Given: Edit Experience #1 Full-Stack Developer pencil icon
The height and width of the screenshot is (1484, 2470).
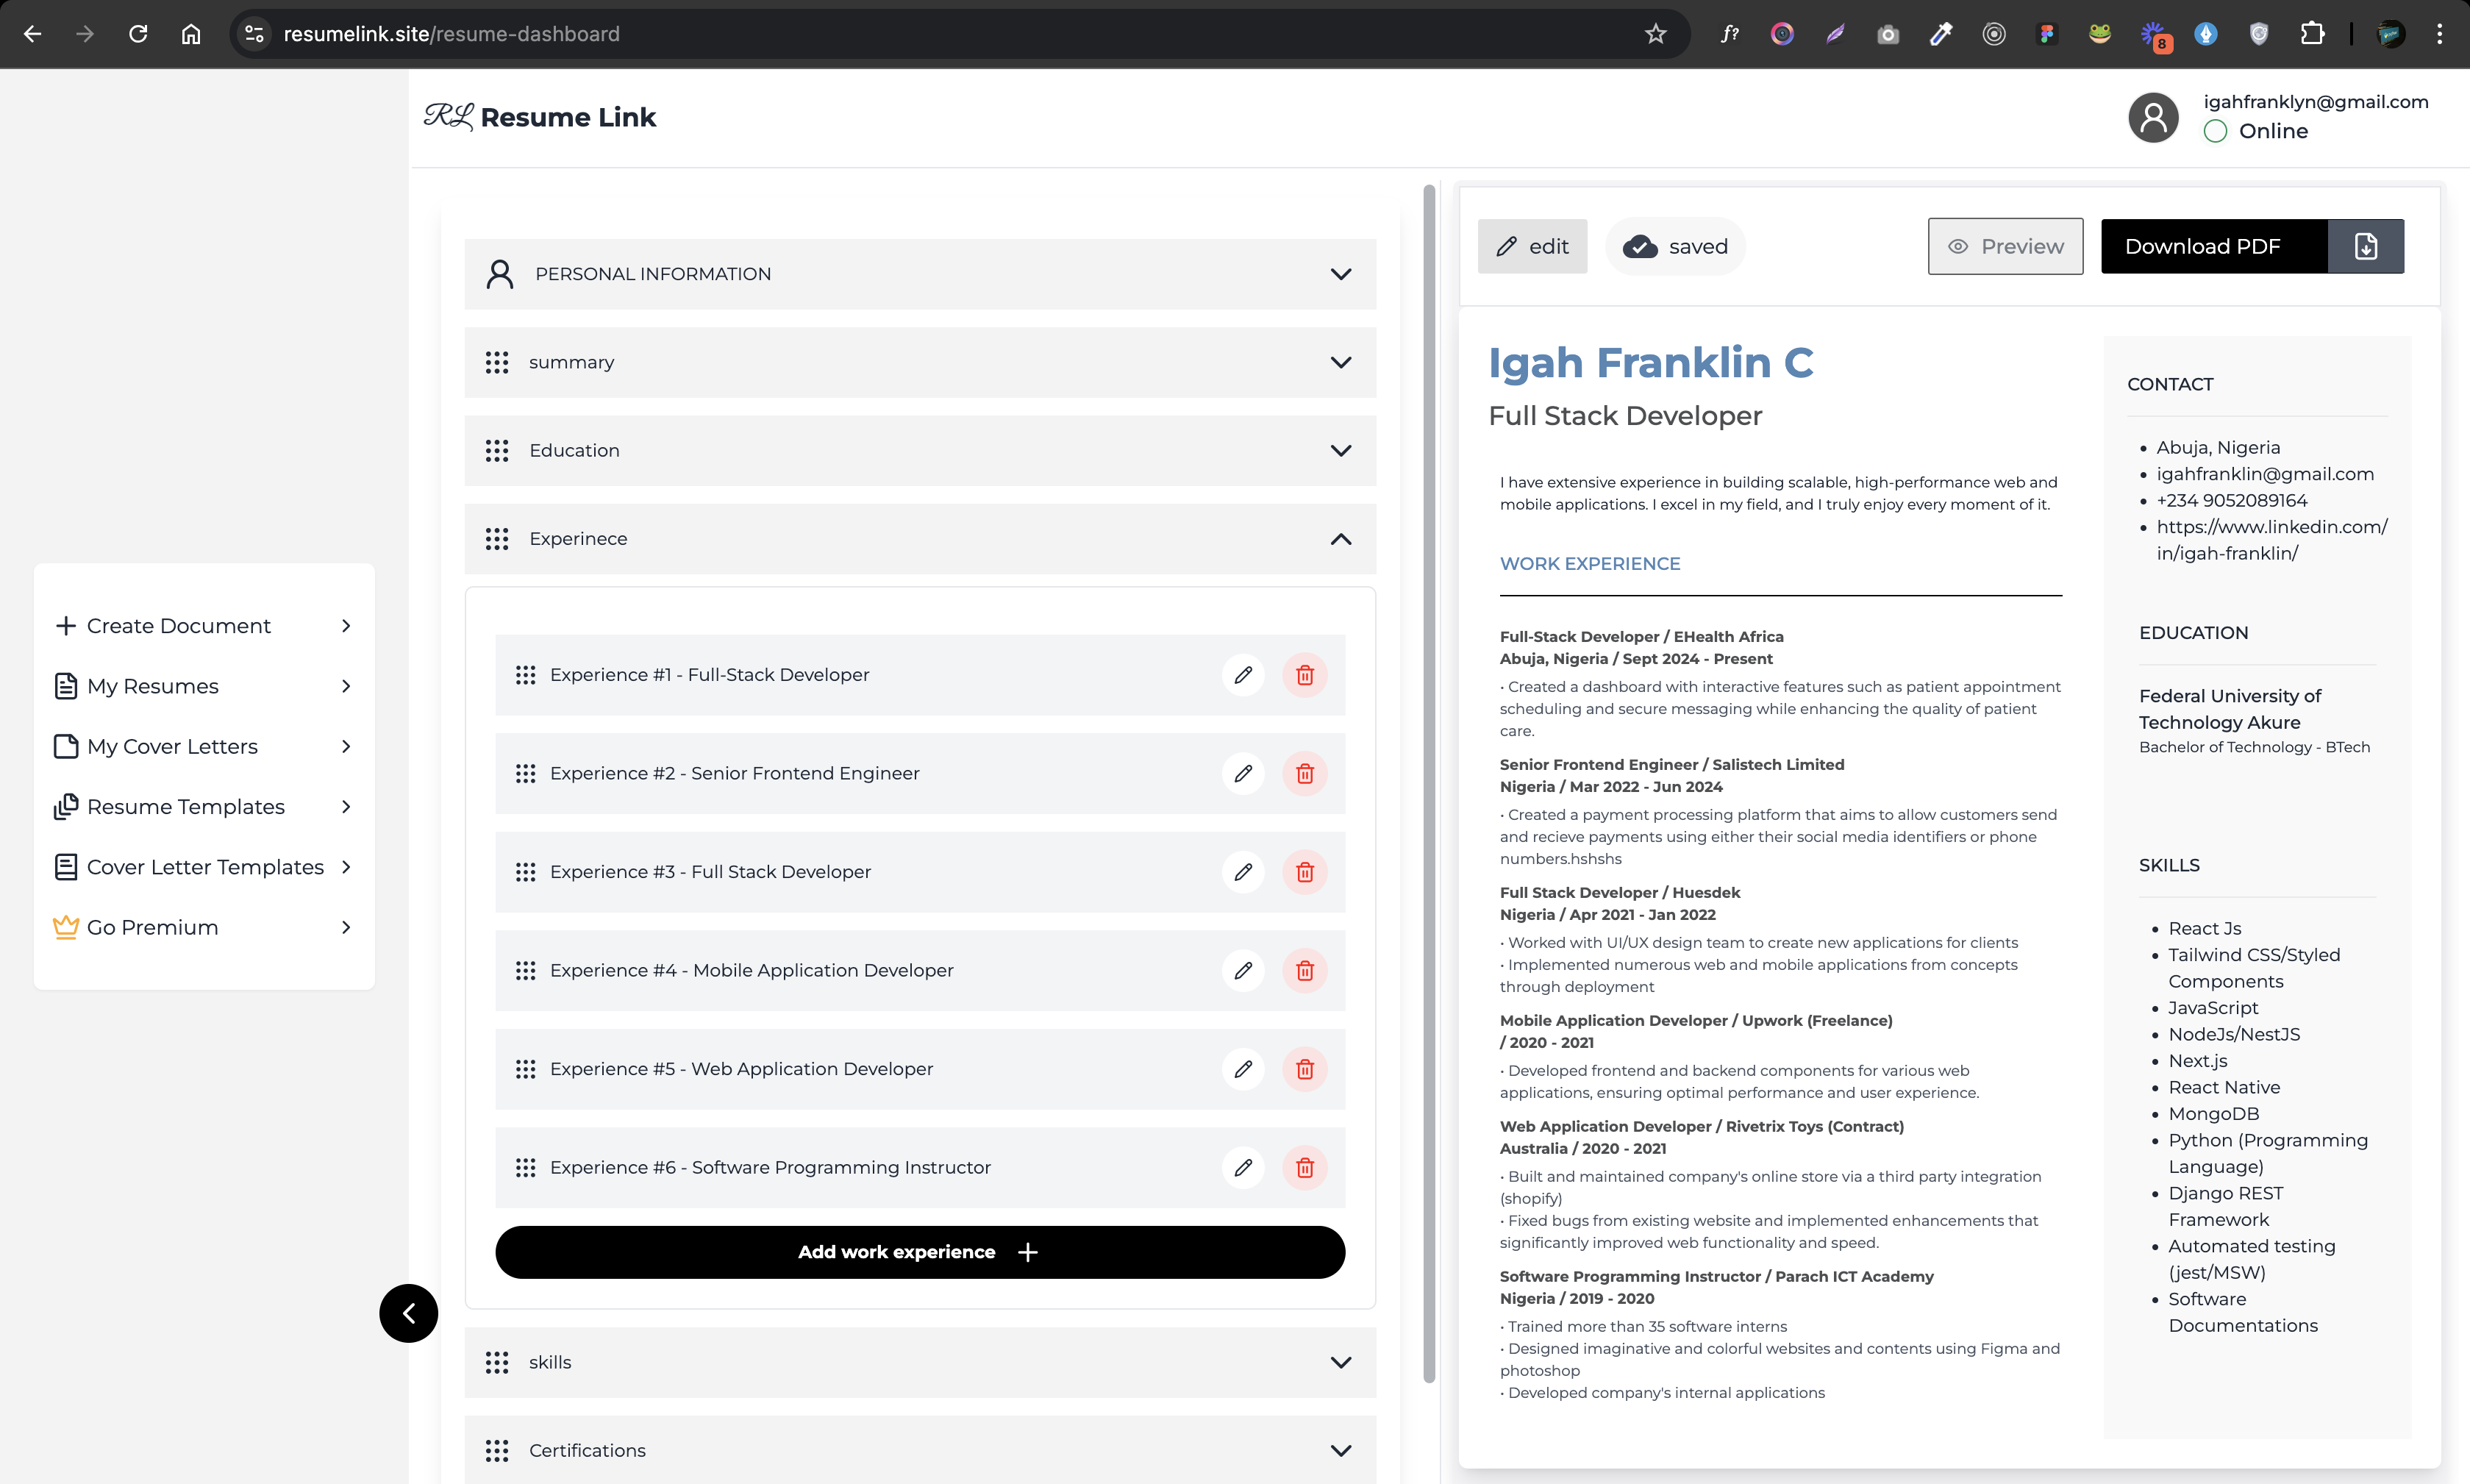Looking at the screenshot, I should [x=1243, y=675].
